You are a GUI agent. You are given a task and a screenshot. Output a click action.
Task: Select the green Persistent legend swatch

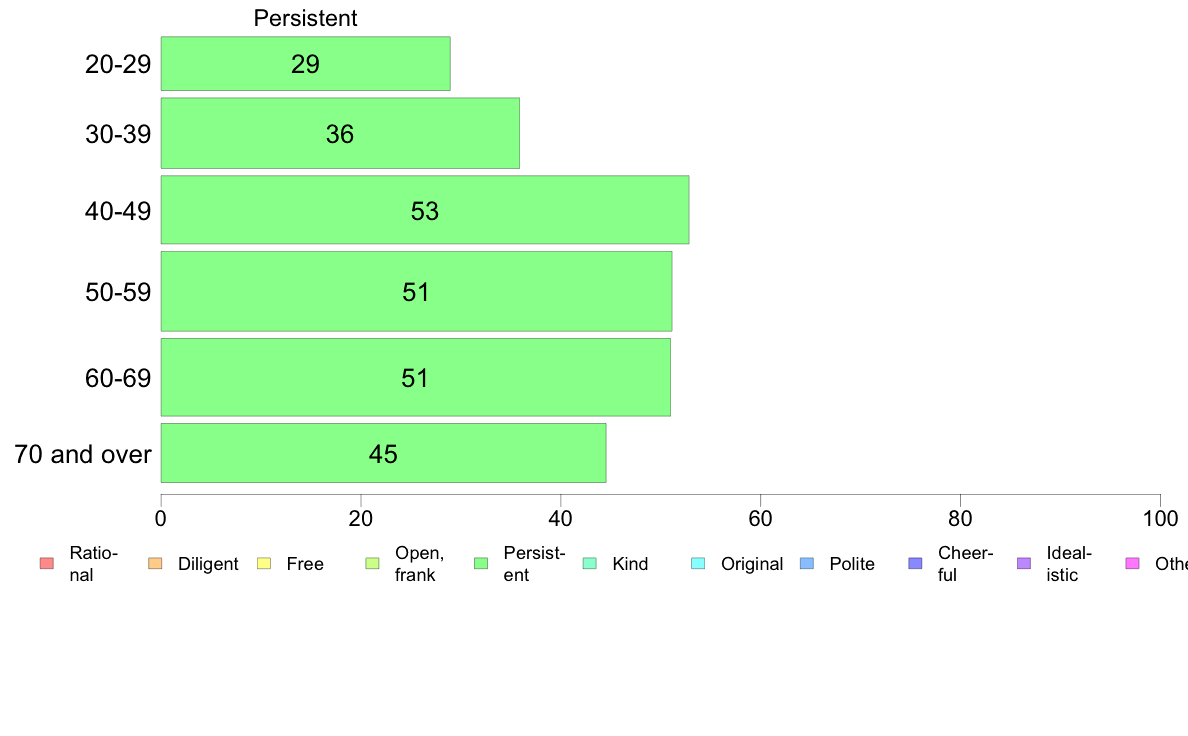pos(481,563)
